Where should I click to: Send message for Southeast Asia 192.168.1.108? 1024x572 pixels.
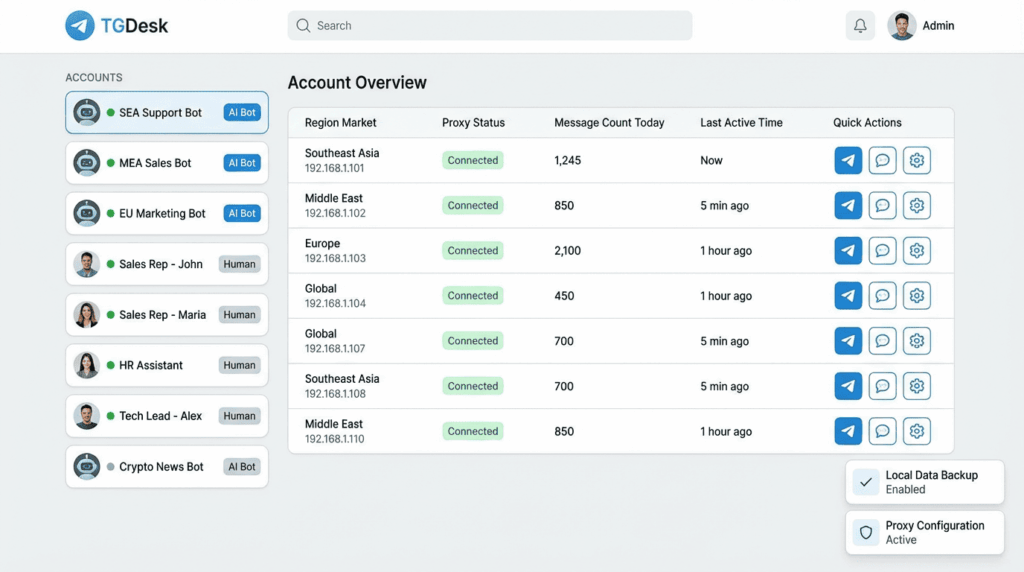click(848, 386)
